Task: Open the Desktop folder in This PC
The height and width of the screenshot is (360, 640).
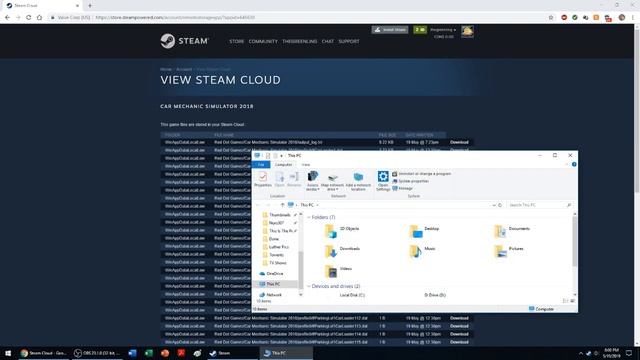Action: tap(424, 231)
